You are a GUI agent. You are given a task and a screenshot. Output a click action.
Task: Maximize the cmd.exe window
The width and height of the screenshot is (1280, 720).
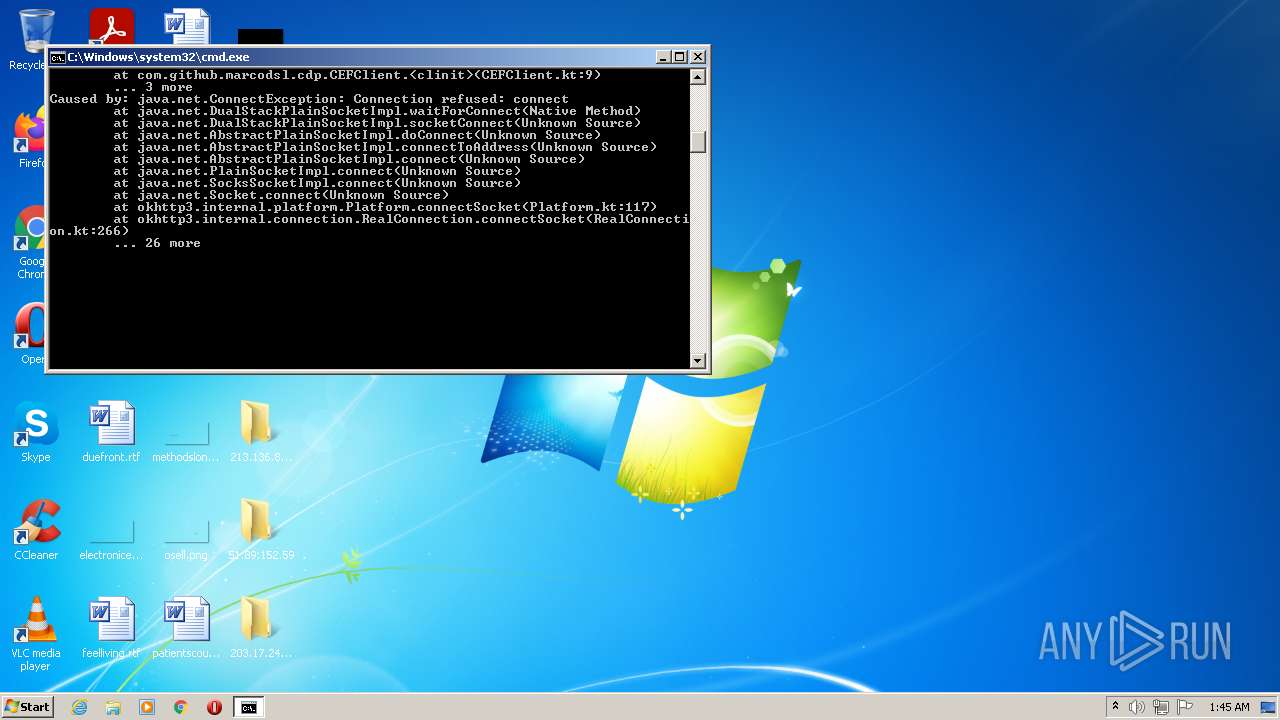(x=680, y=57)
